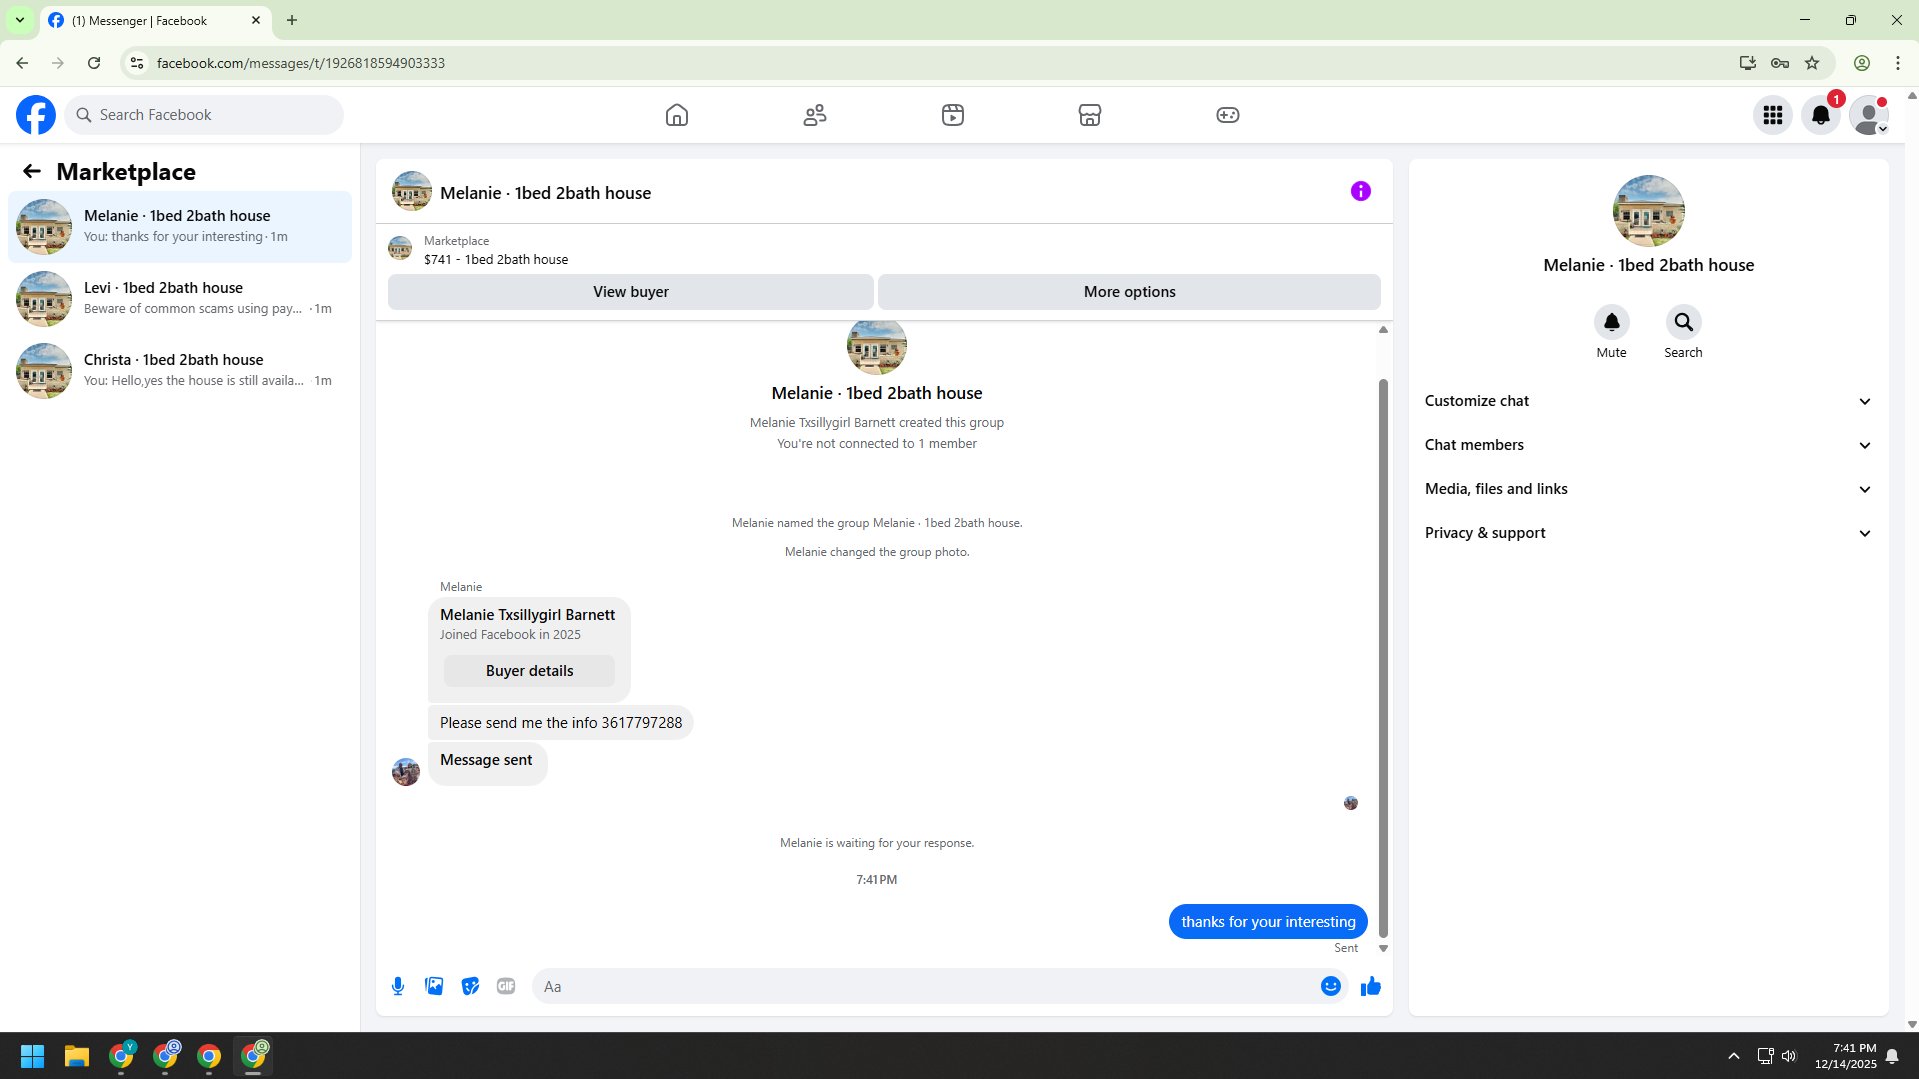Focus the Search Facebook field

point(204,115)
